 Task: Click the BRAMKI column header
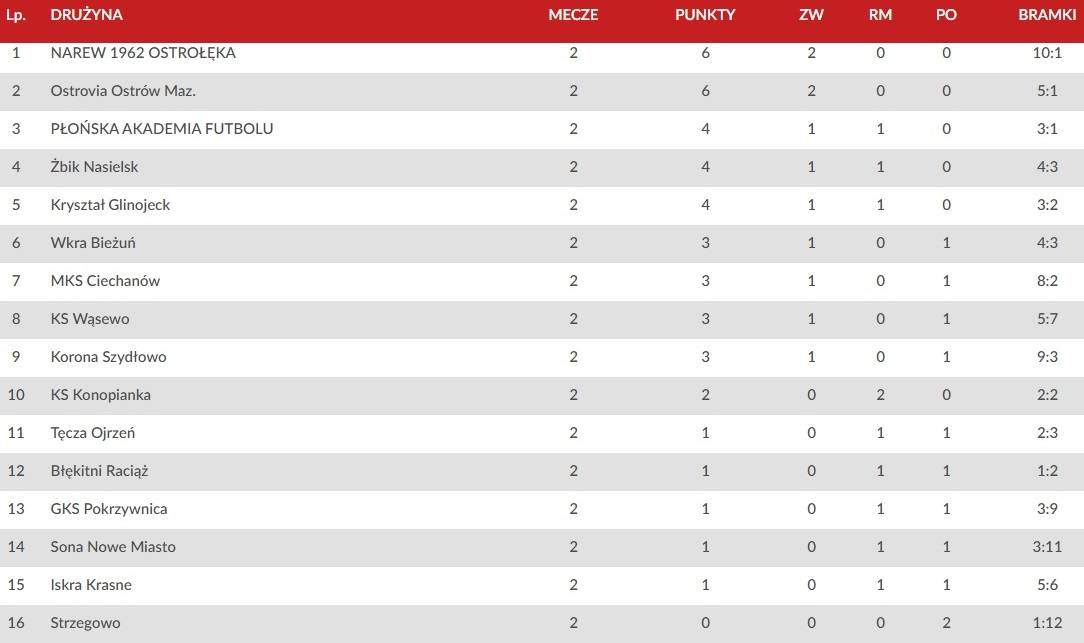1047,15
